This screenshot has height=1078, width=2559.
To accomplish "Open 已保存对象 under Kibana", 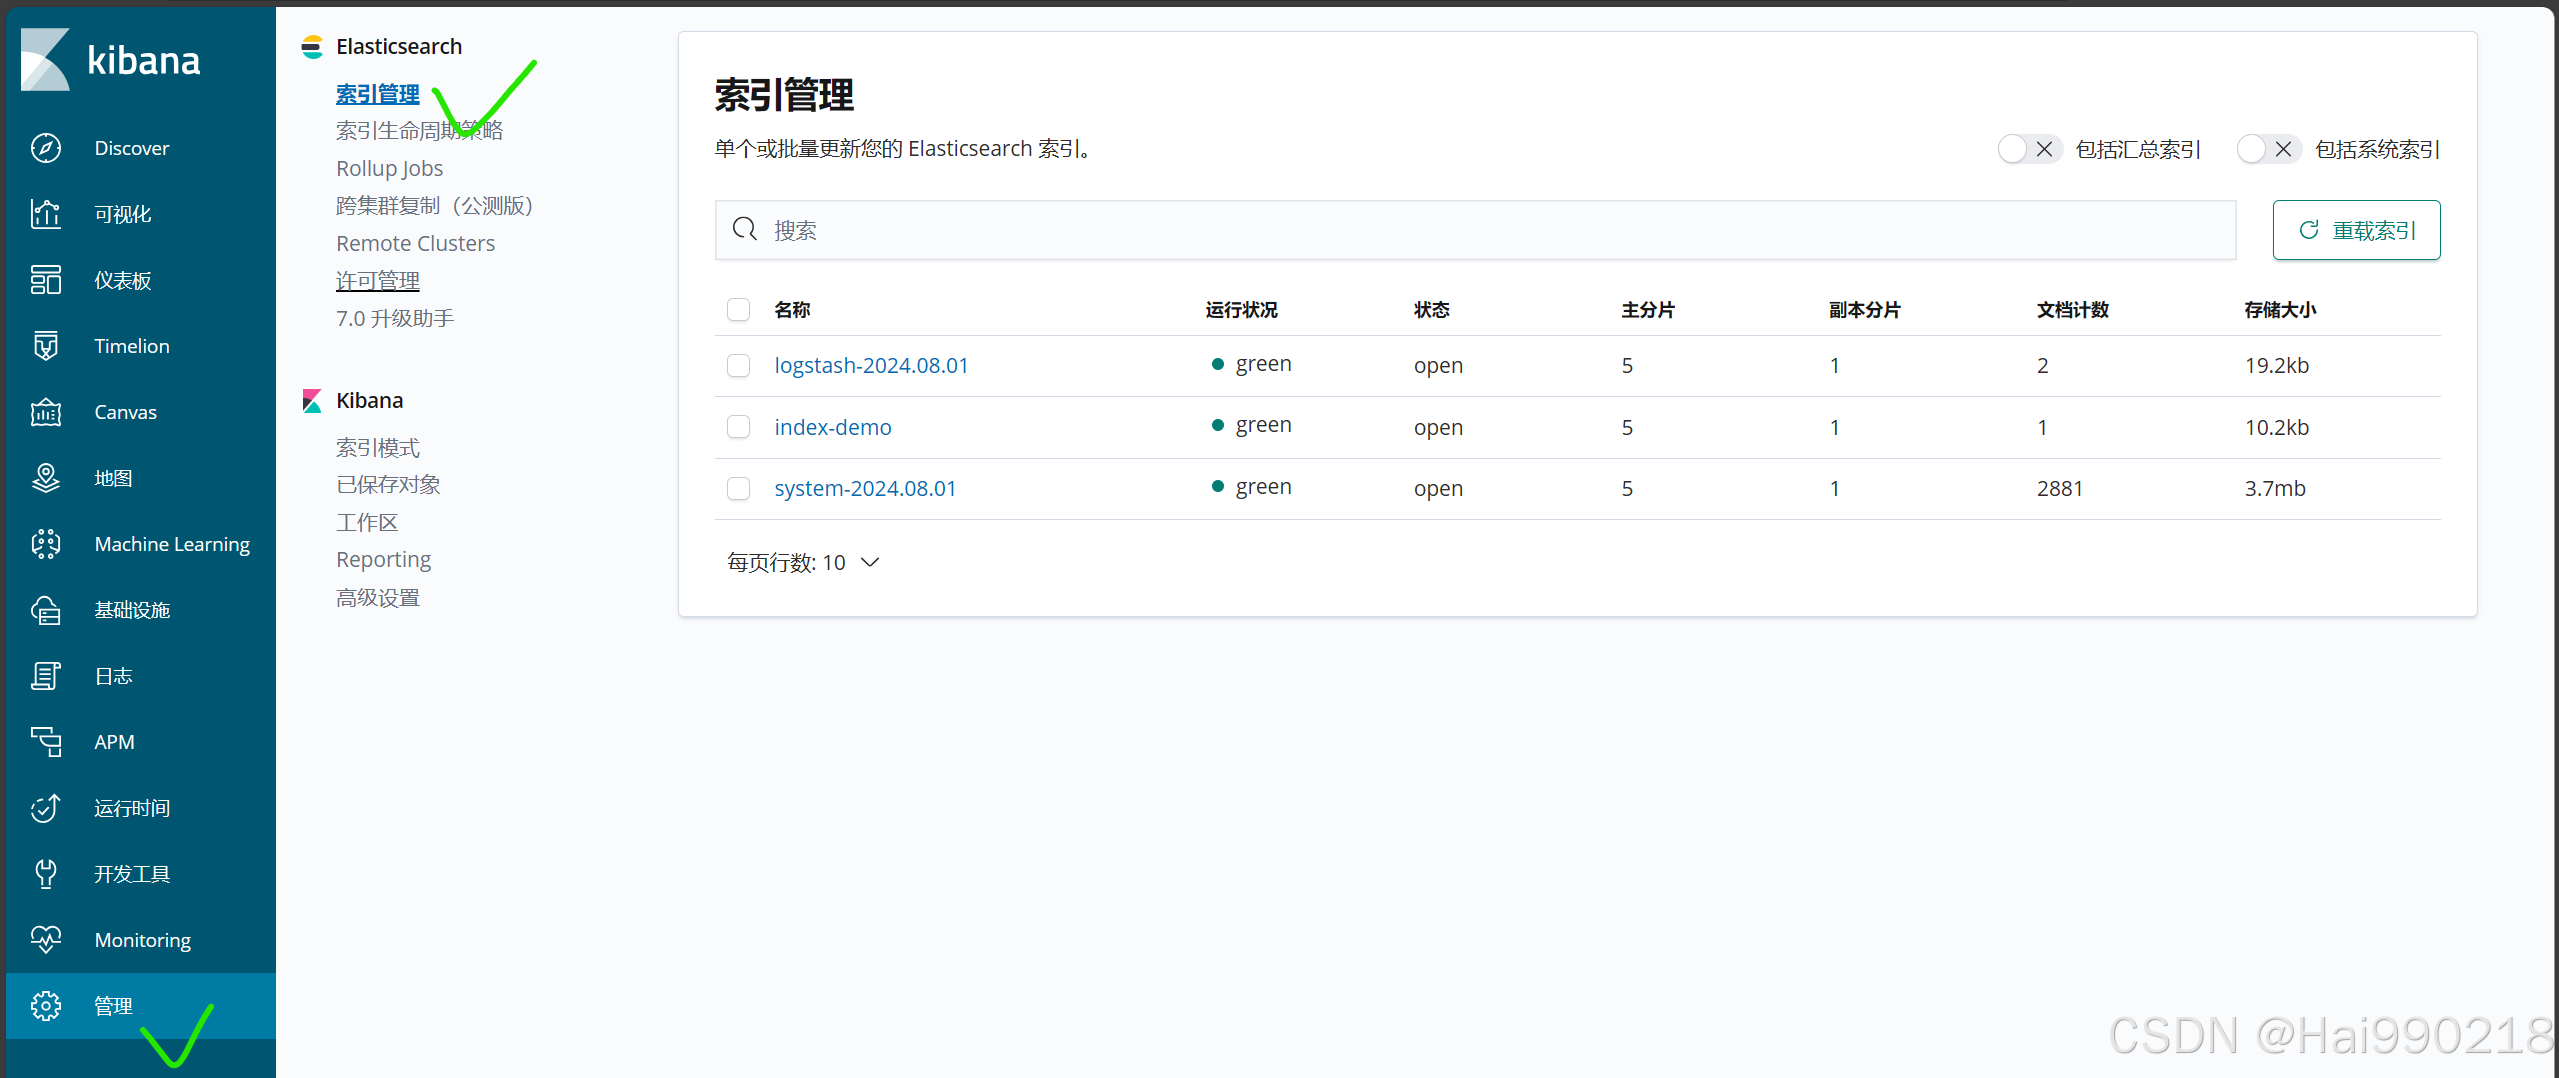I will [x=388, y=485].
